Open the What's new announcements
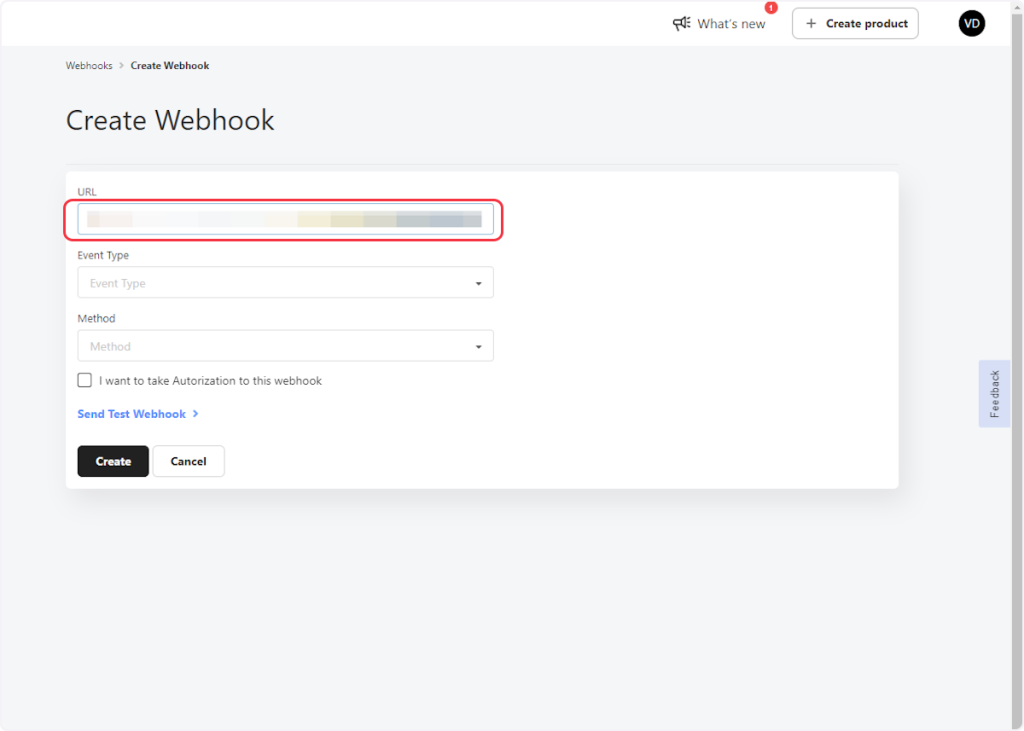Viewport: 1024px width, 731px height. click(731, 24)
